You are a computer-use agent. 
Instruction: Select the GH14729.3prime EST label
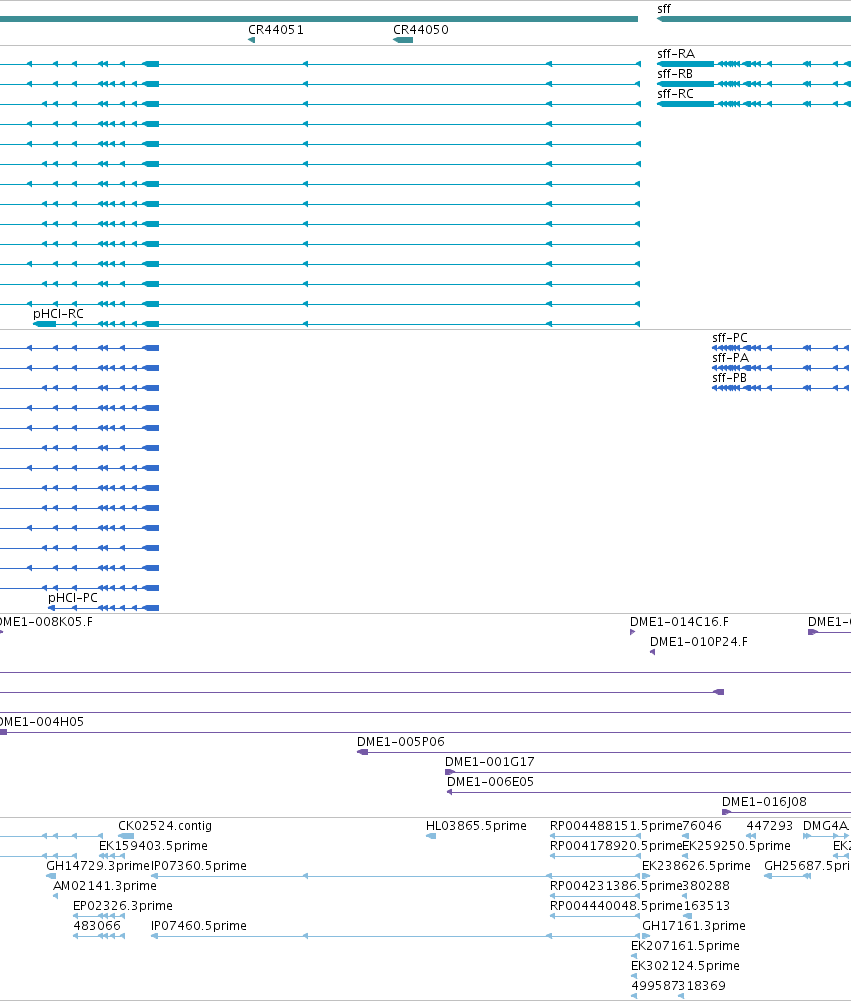[98, 866]
